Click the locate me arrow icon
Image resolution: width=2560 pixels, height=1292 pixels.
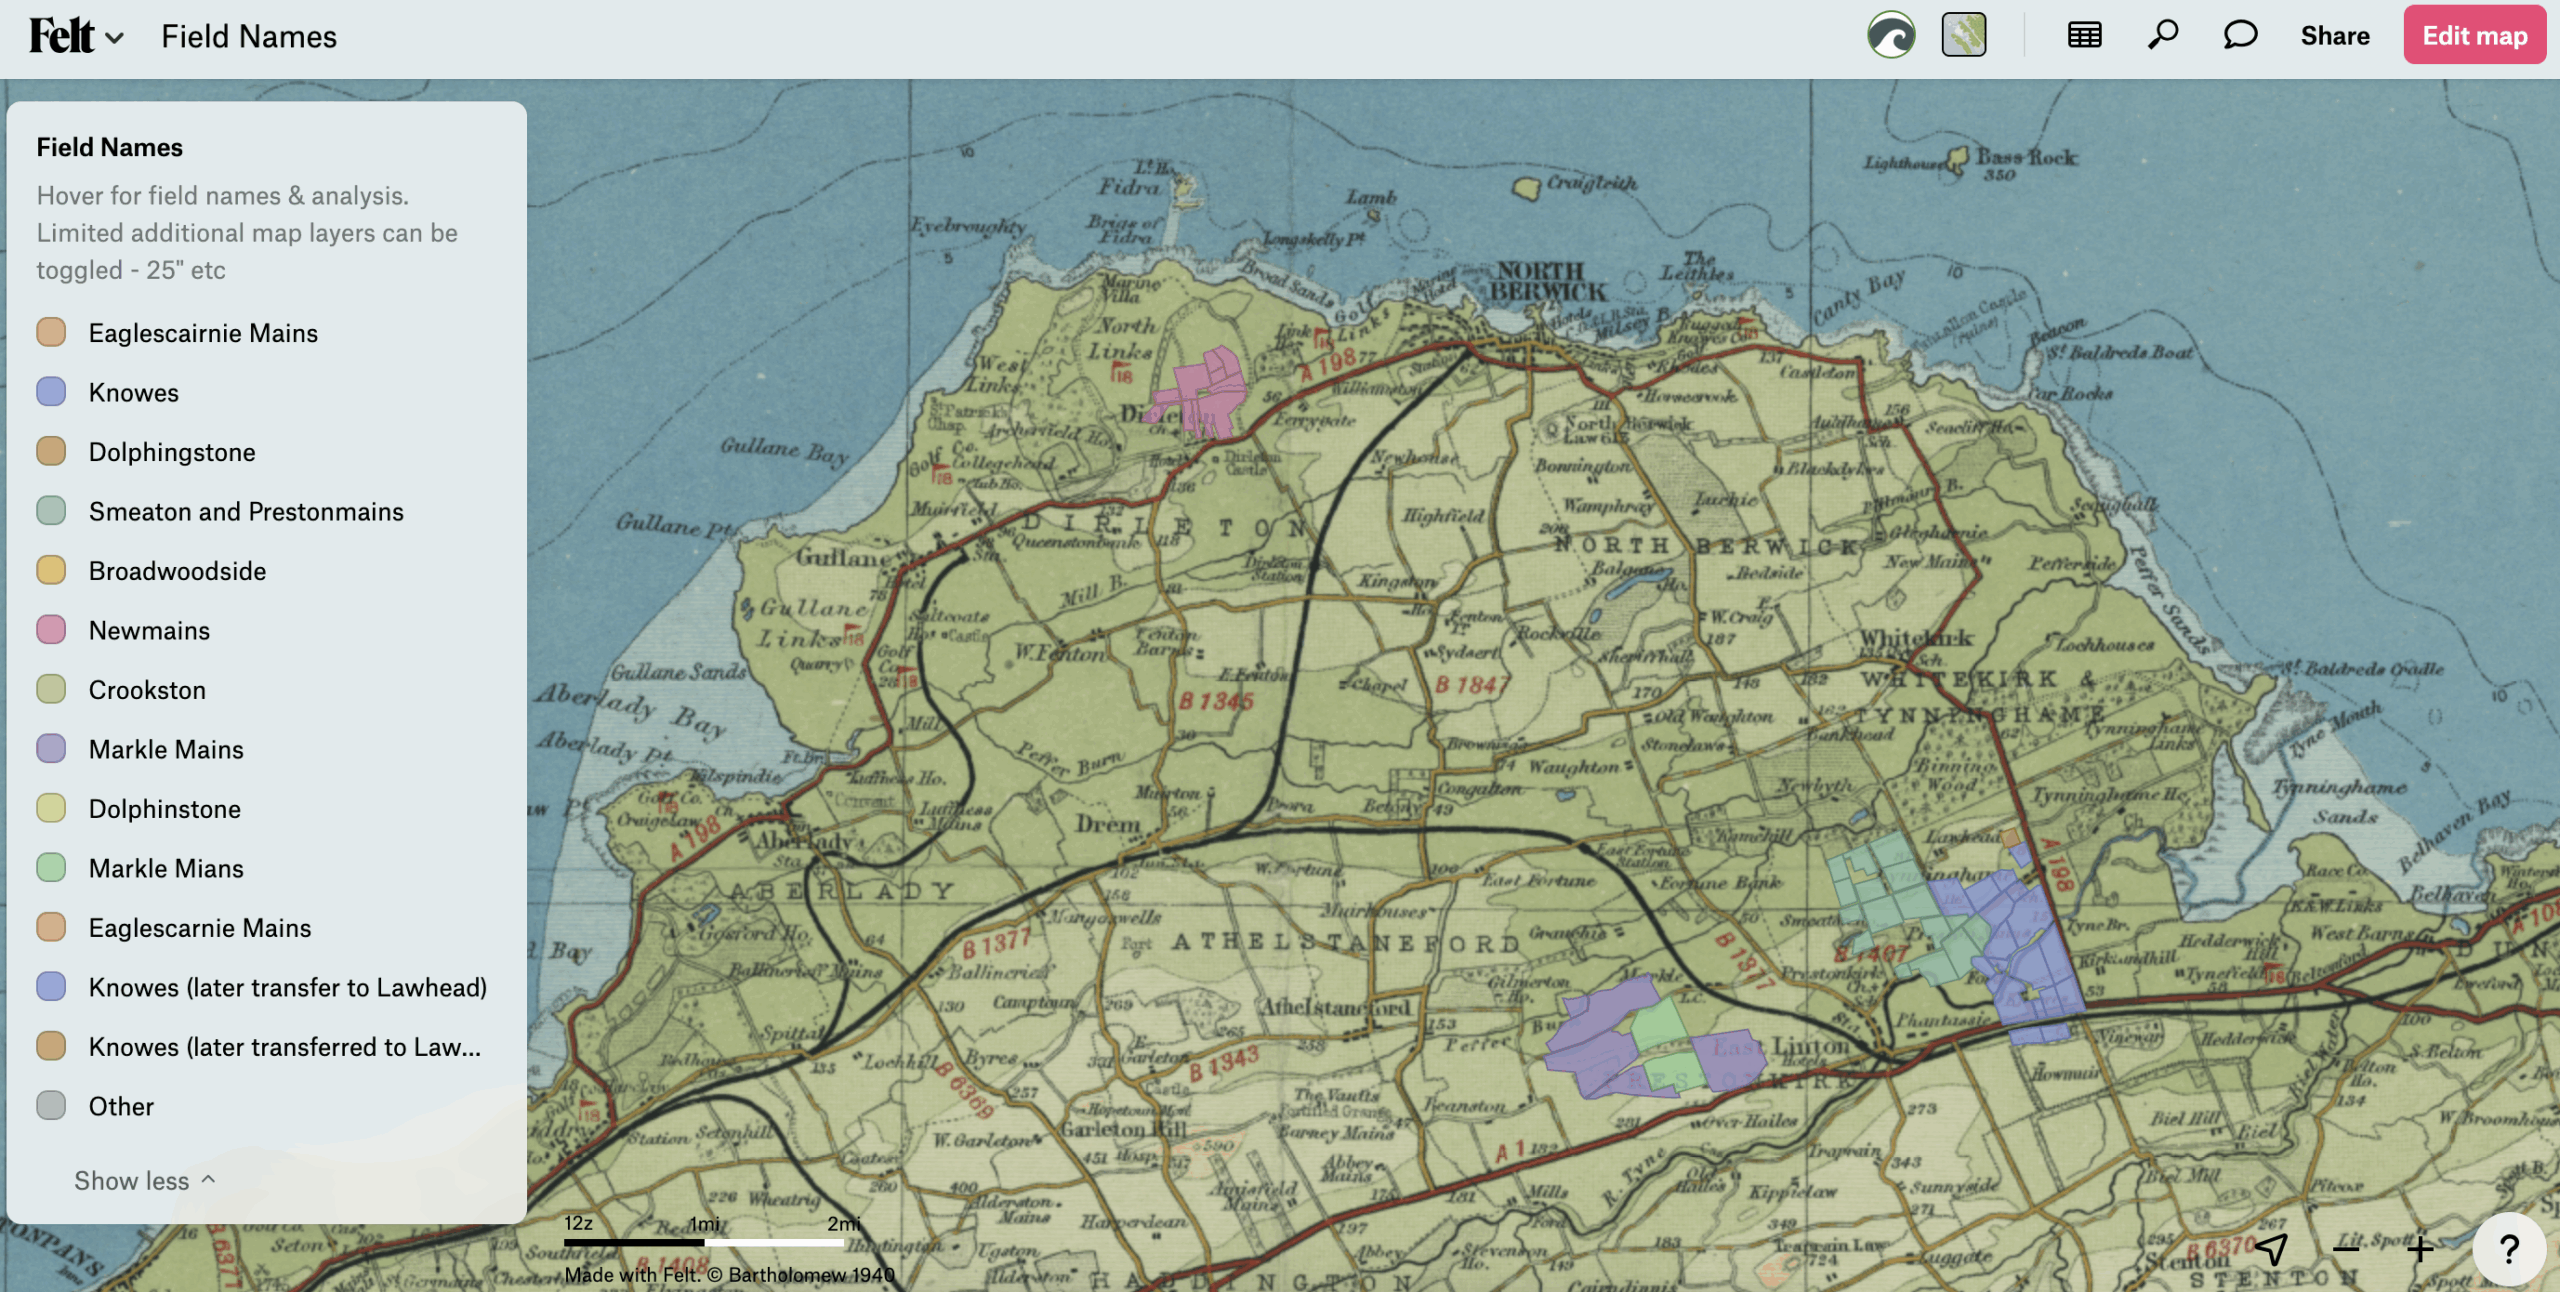[x=2272, y=1248]
